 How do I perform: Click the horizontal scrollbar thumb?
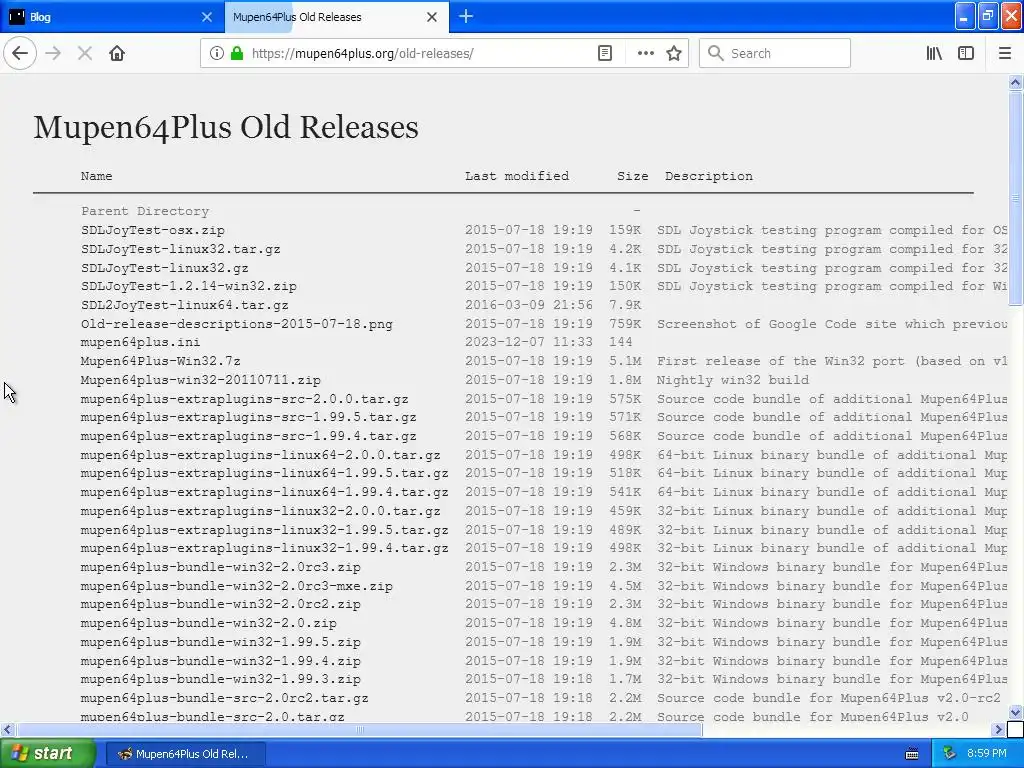[359, 729]
